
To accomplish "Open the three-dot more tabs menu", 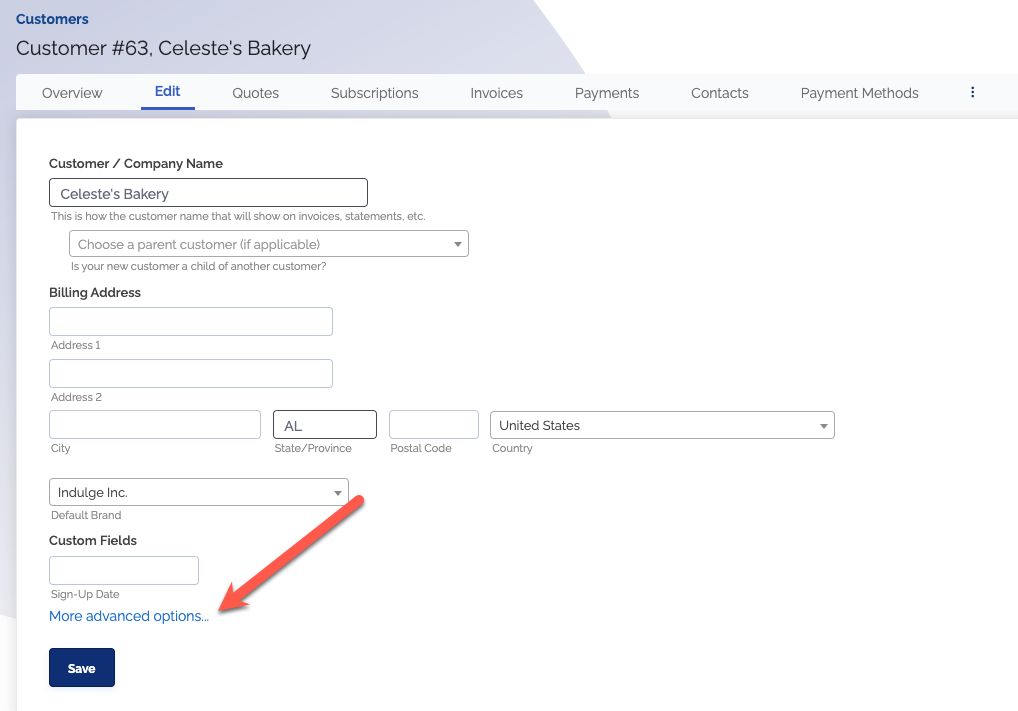I will (972, 92).
